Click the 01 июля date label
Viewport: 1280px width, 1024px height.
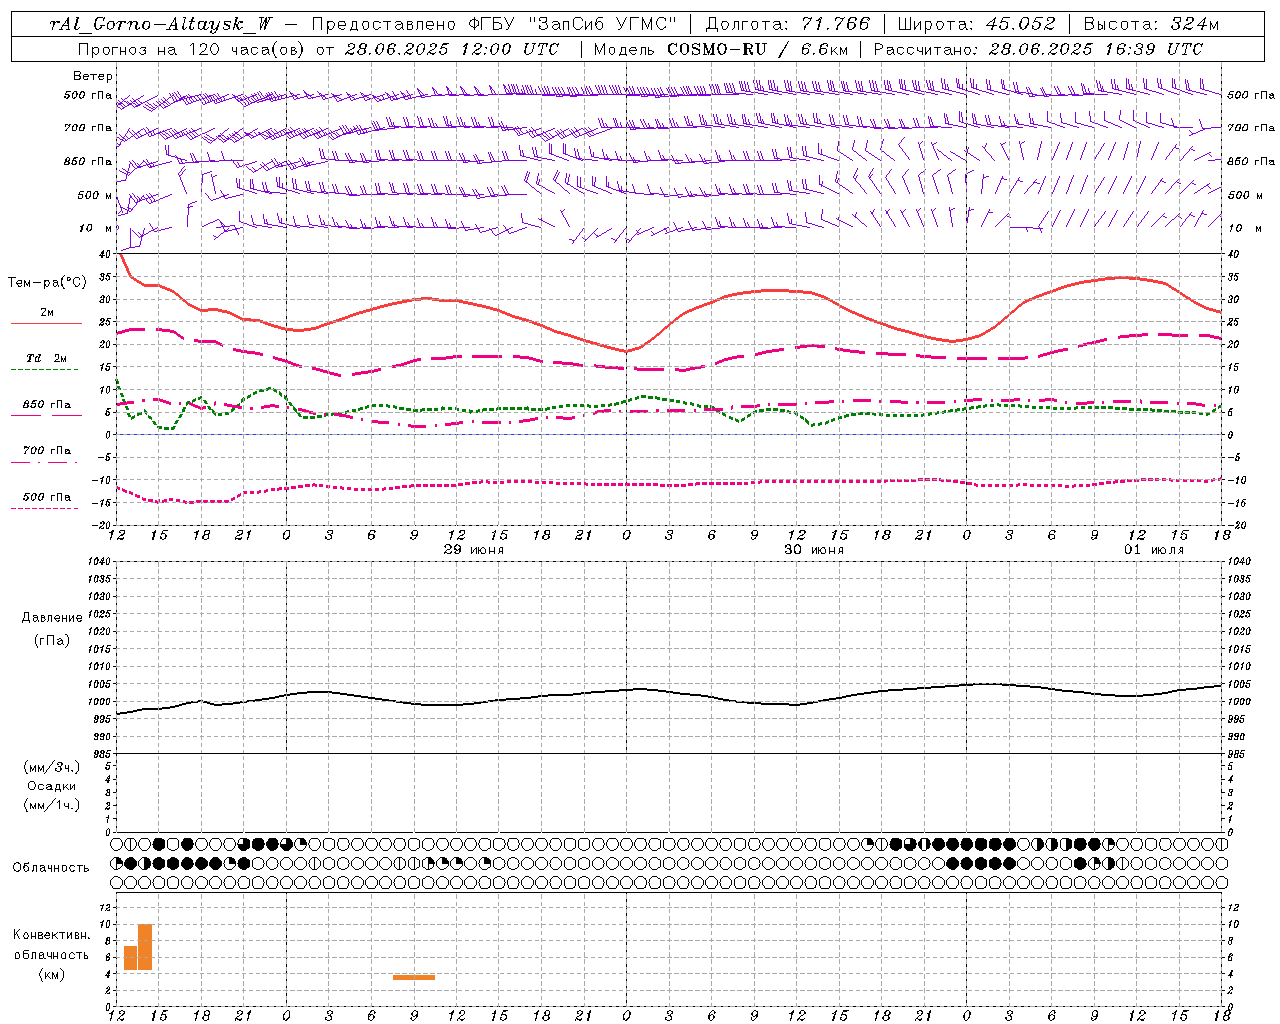[x=1154, y=550]
